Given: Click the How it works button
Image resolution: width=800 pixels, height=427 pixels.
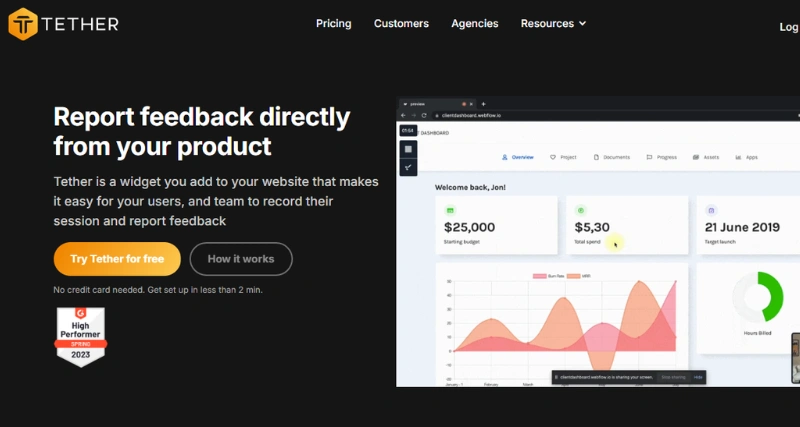Looking at the screenshot, I should (241, 259).
